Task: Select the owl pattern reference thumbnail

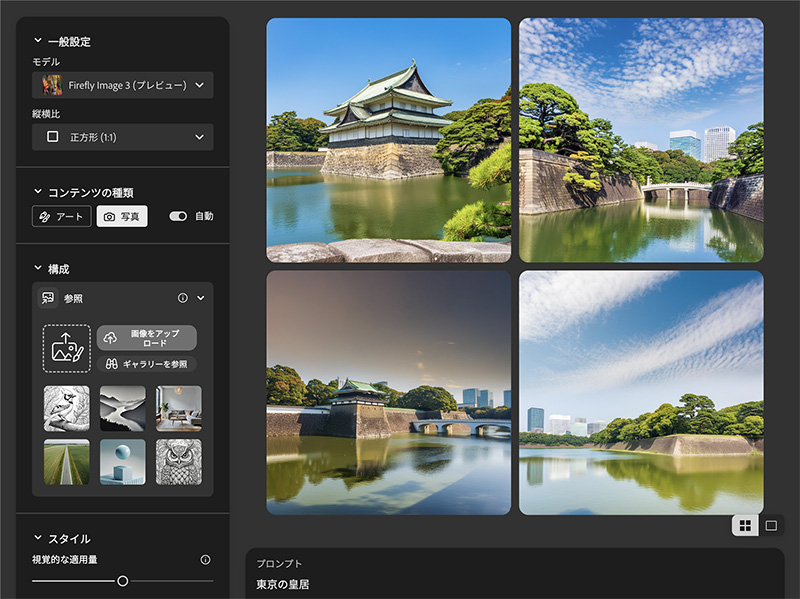Action: (x=178, y=462)
